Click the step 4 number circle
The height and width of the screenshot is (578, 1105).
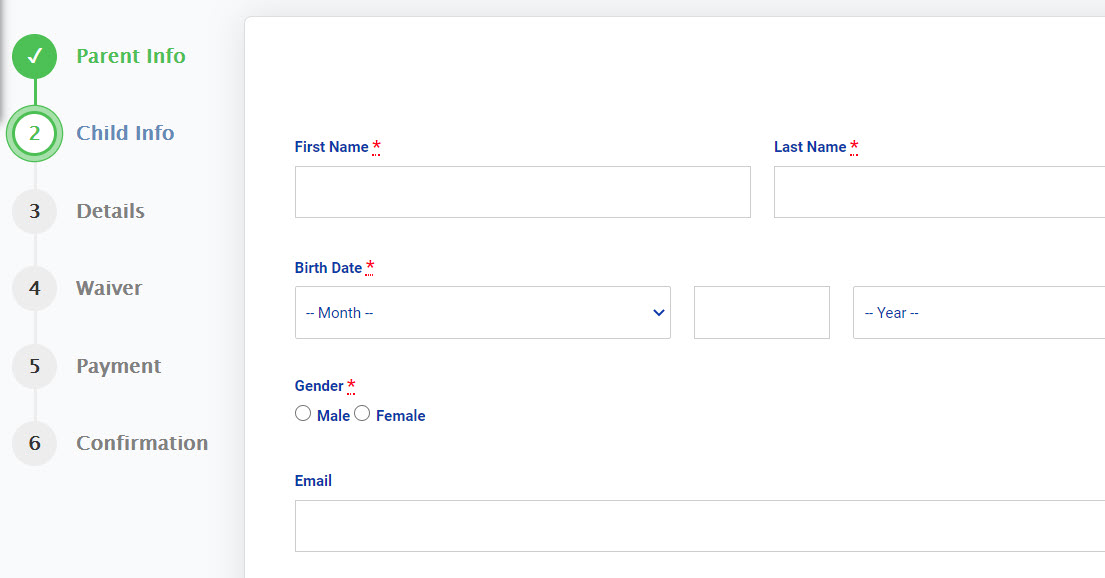[x=35, y=288]
